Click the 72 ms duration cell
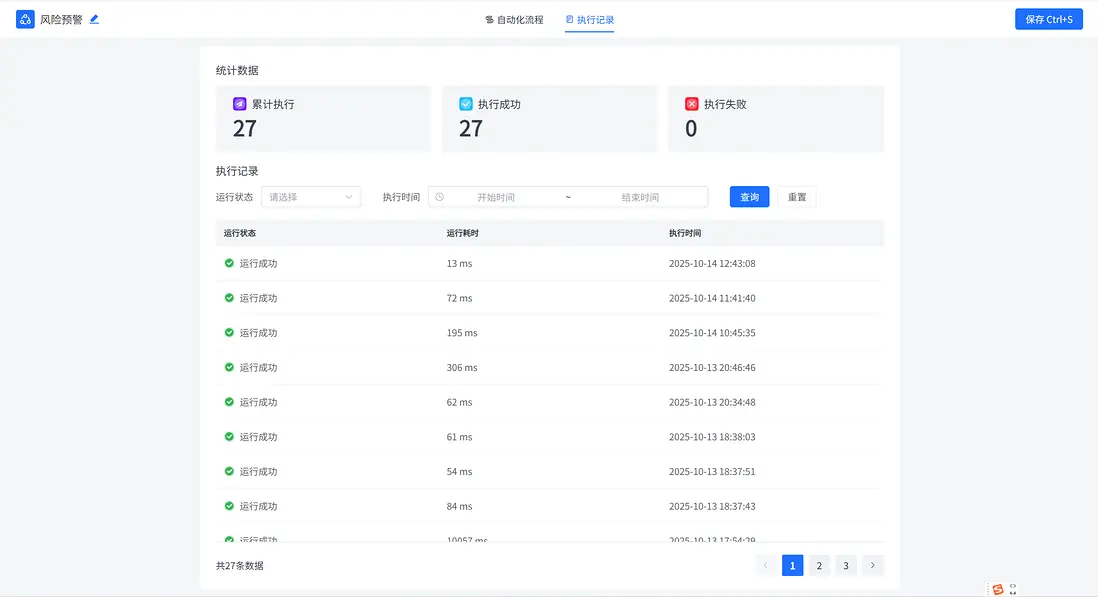Screen dimensions: 1098x597 click(459, 298)
